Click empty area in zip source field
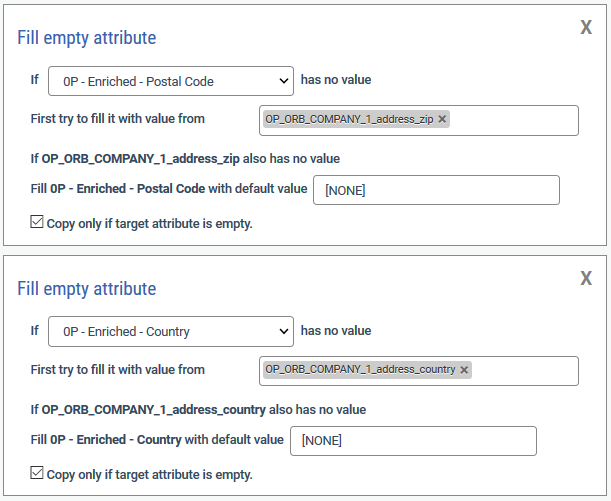The image size is (611, 501). [x=514, y=120]
